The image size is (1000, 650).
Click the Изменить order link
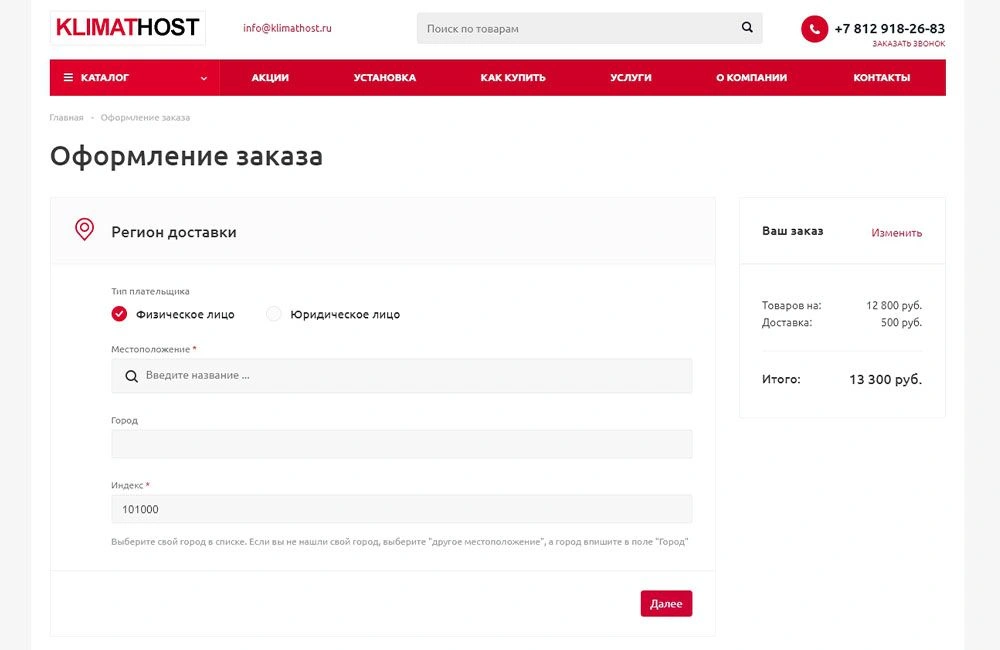pyautogui.click(x=896, y=233)
